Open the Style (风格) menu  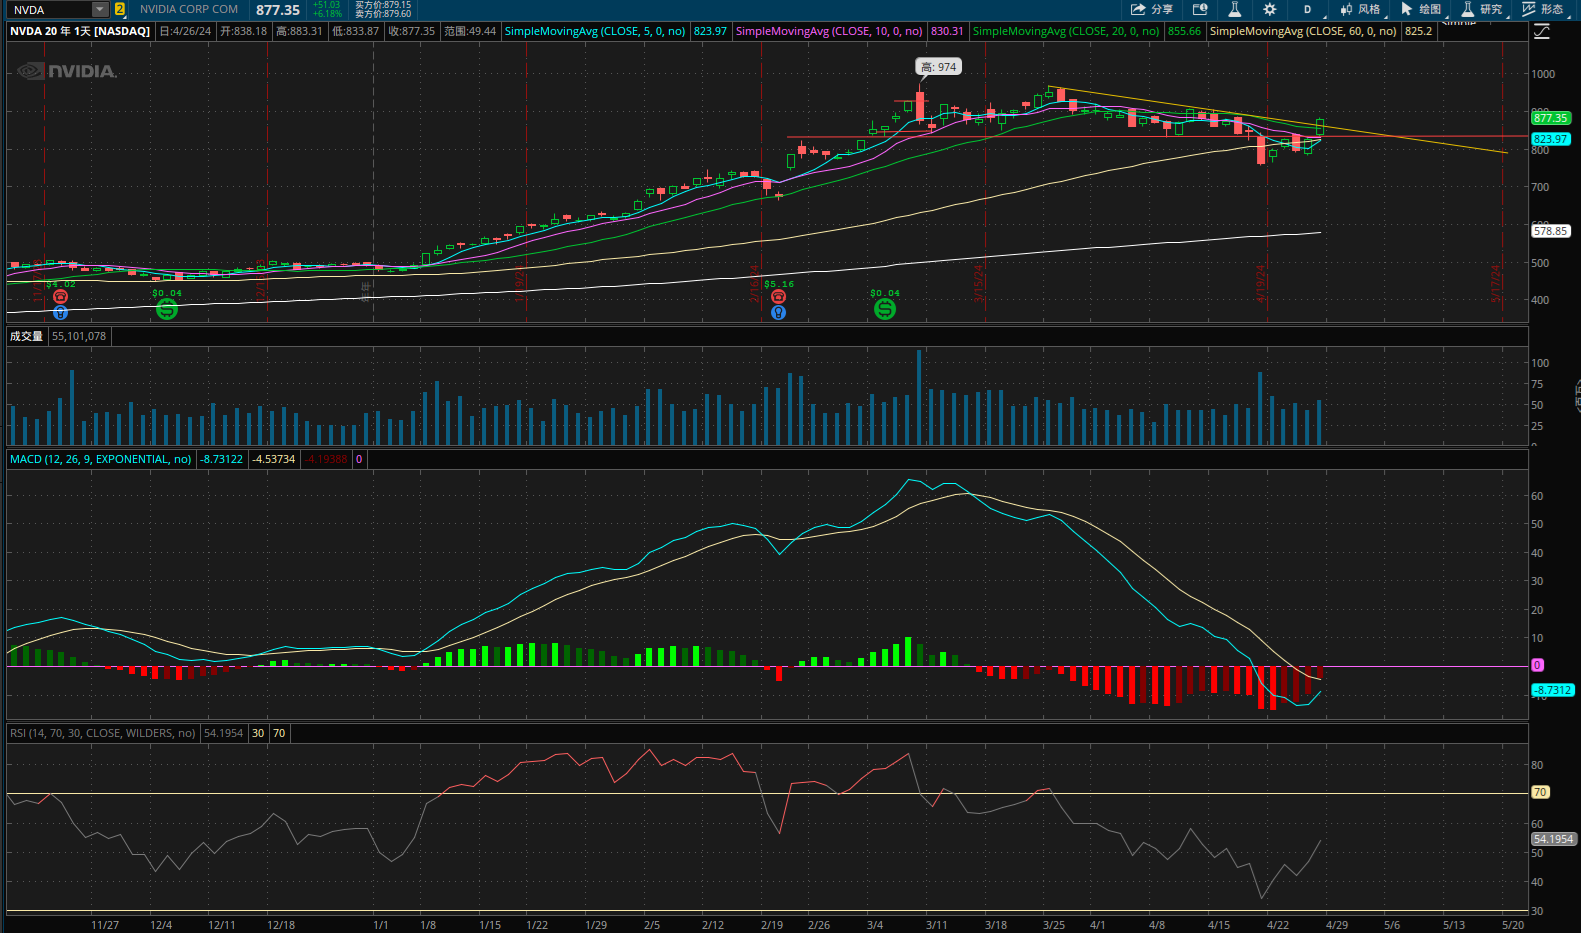click(x=1361, y=9)
